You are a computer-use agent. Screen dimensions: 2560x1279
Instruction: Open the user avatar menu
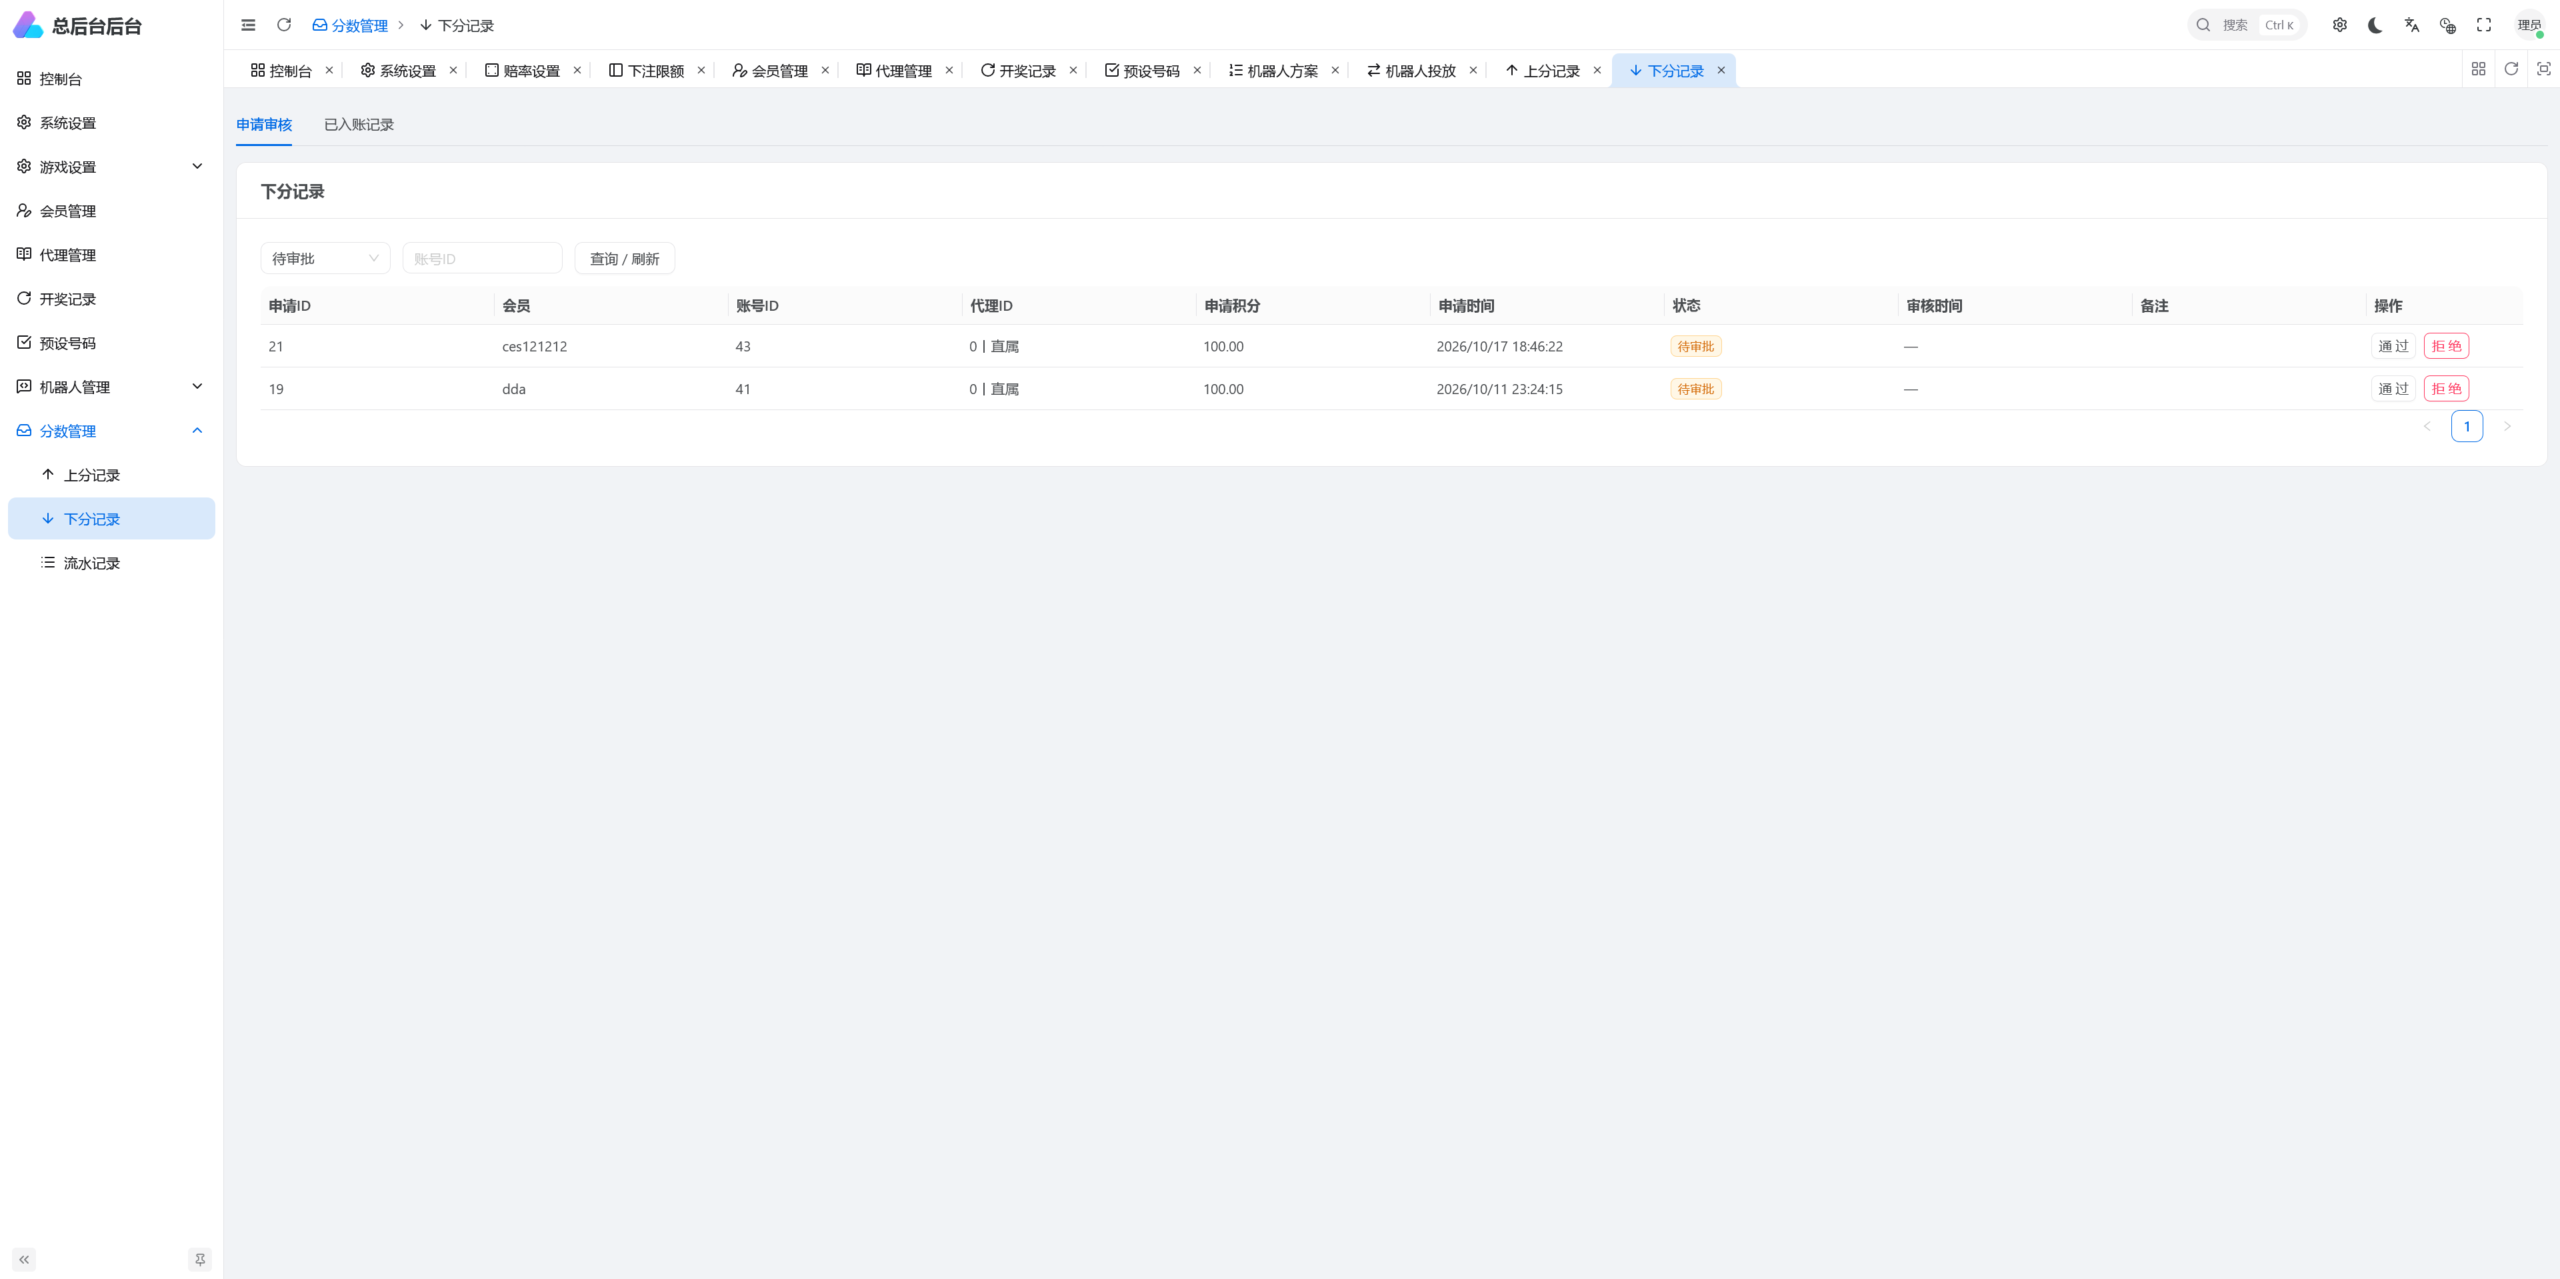tap(2530, 25)
